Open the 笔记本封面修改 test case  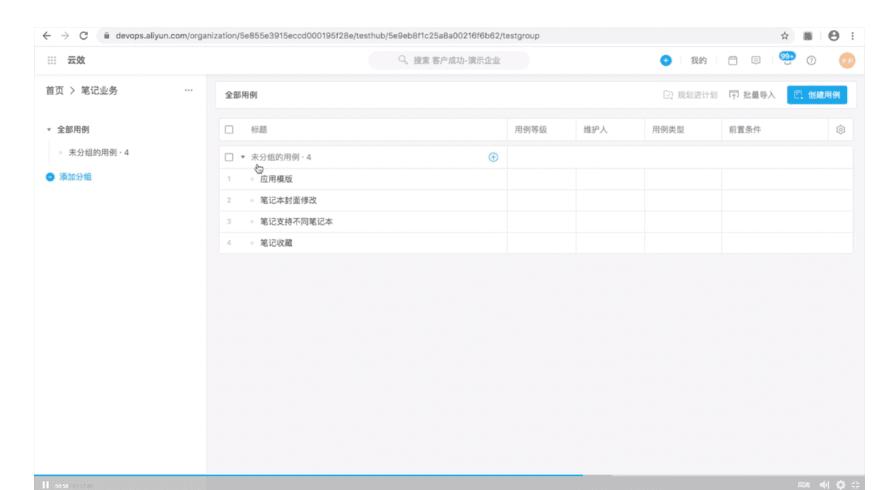pos(288,200)
